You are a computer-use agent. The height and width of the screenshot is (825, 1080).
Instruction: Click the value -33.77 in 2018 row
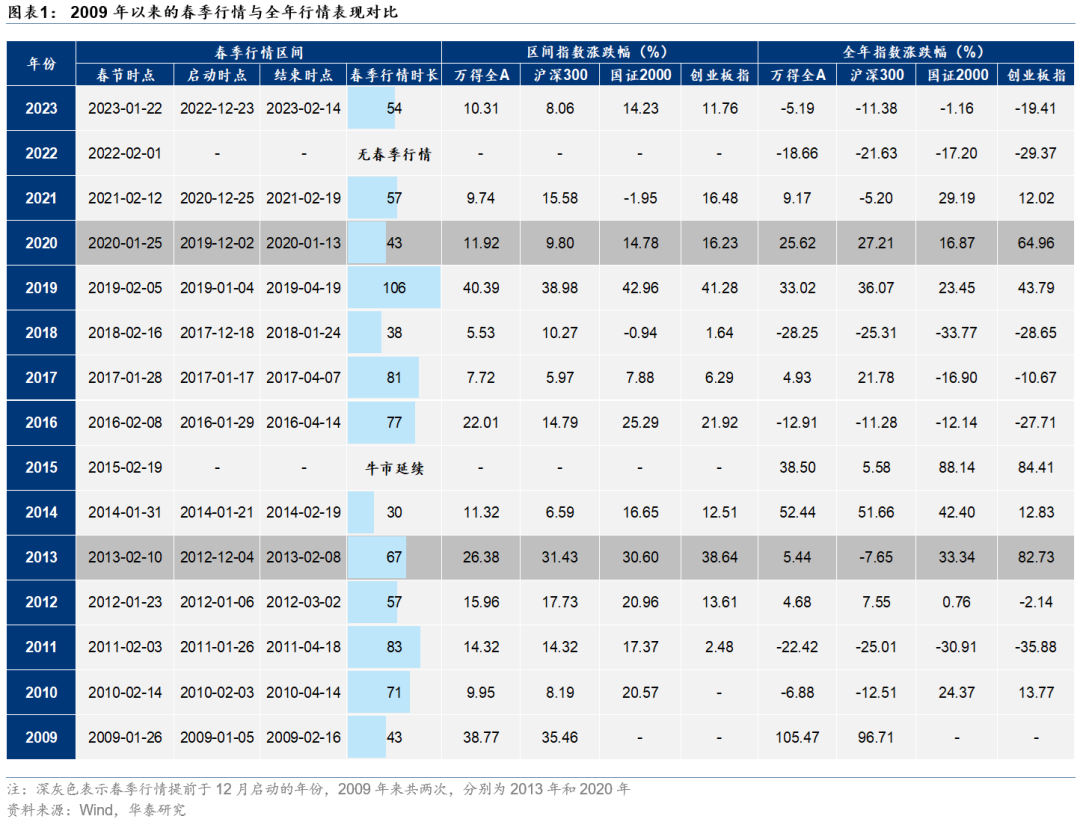[x=956, y=333]
